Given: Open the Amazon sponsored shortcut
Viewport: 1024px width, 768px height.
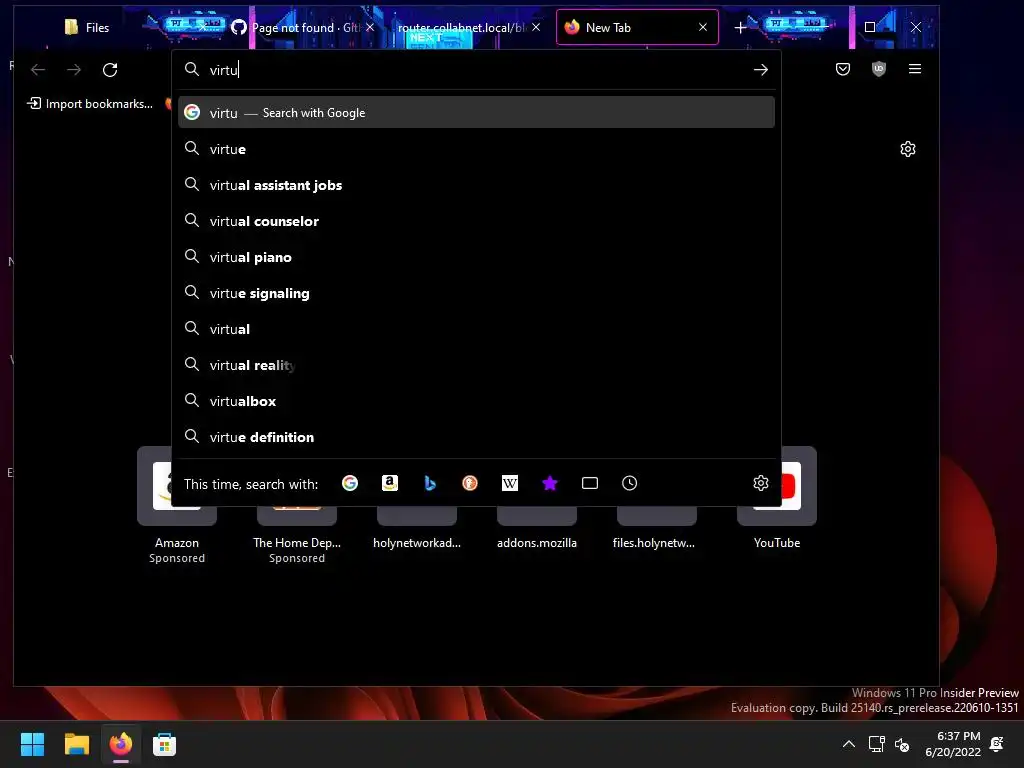Looking at the screenshot, I should click(x=176, y=506).
